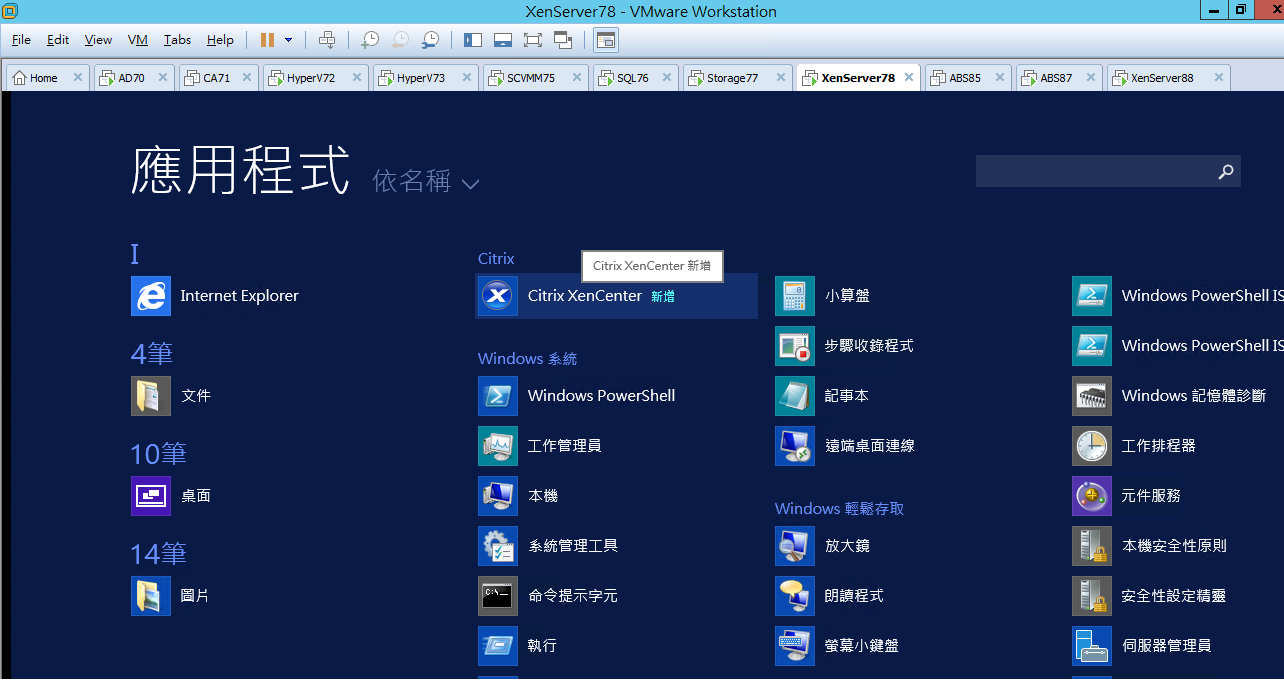Launch 放大鏡 magnifier icon
The width and height of the screenshot is (1284, 680).
(795, 546)
